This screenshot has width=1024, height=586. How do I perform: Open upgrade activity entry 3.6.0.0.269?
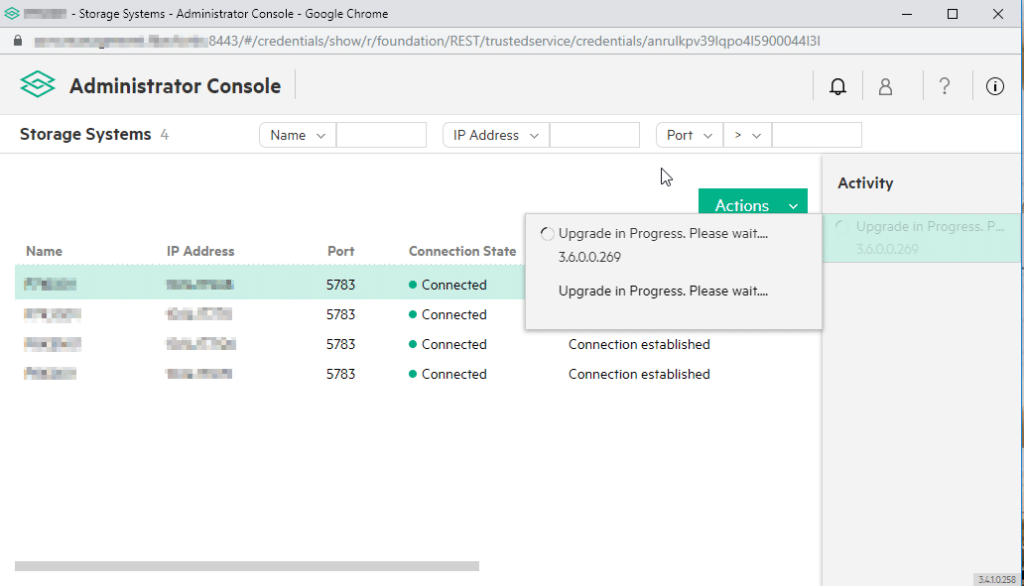(x=921, y=238)
